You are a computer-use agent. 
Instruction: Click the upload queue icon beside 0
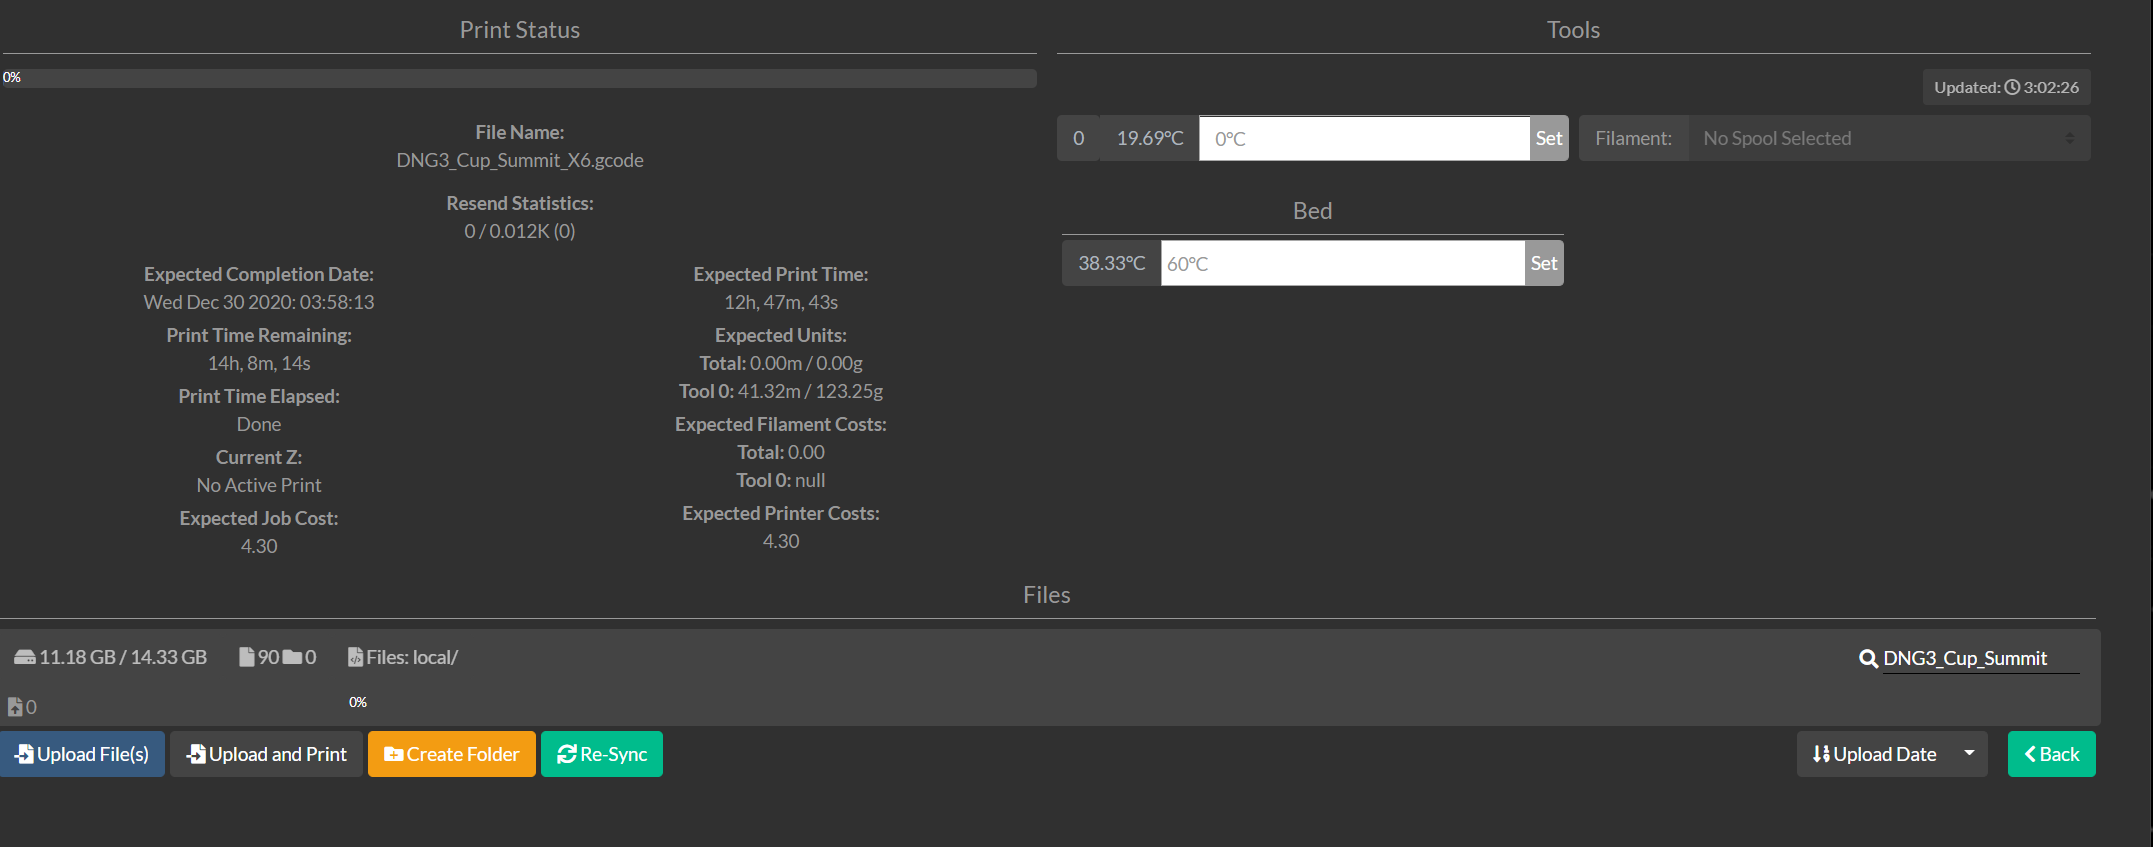[15, 707]
